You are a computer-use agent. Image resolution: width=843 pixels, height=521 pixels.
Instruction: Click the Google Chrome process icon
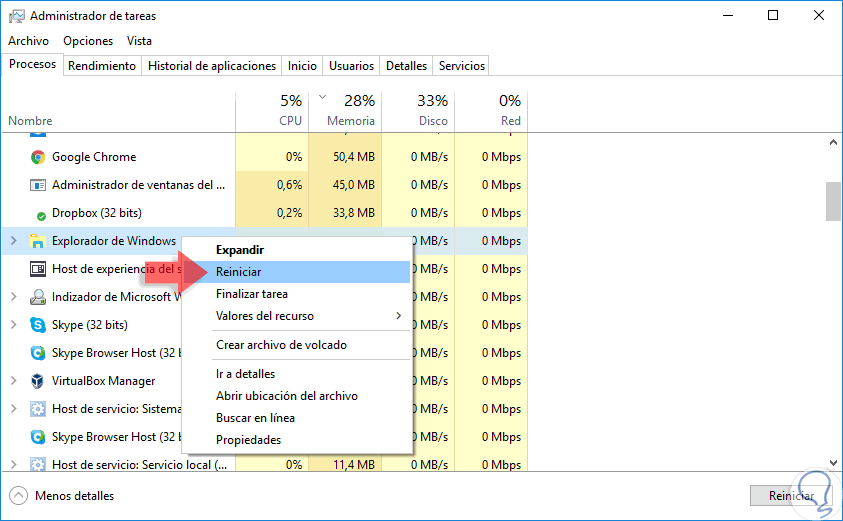(38, 157)
